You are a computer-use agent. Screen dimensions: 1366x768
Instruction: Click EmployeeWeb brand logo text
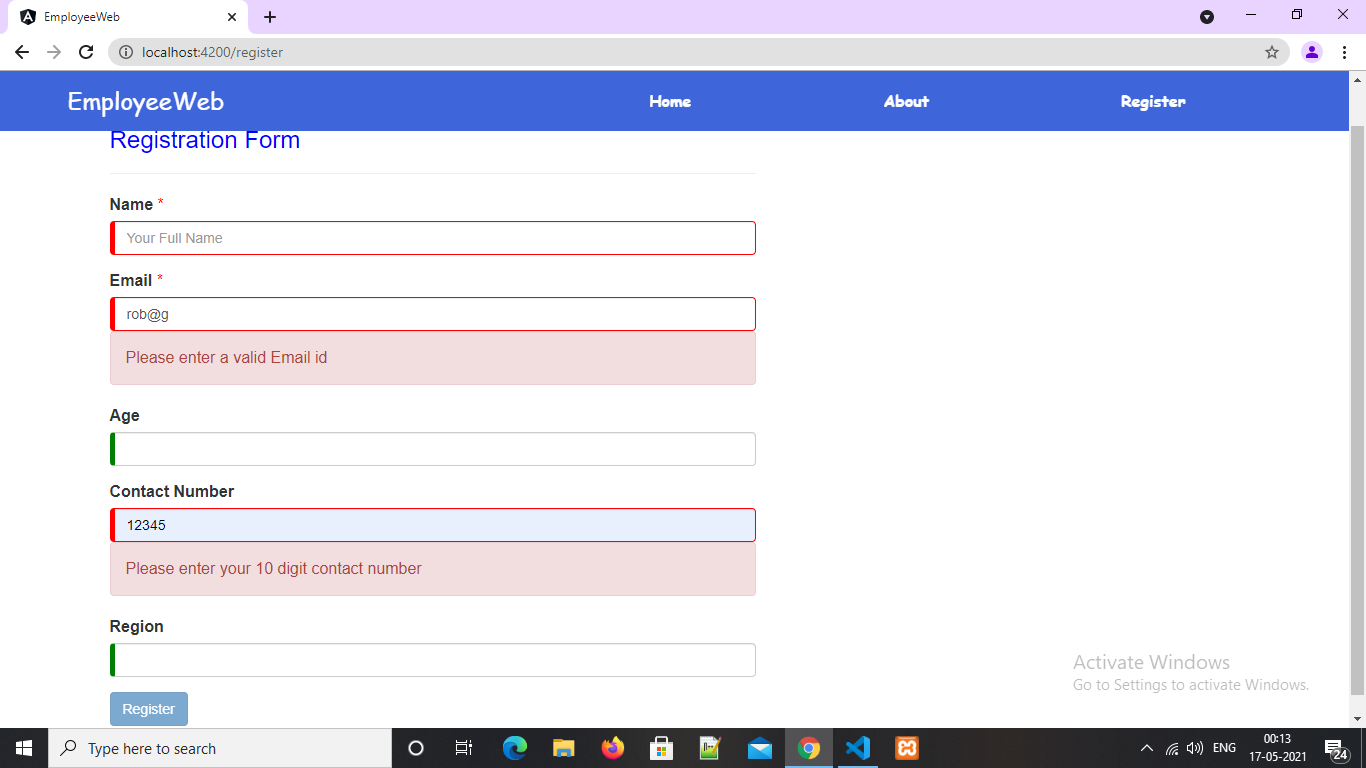click(146, 101)
